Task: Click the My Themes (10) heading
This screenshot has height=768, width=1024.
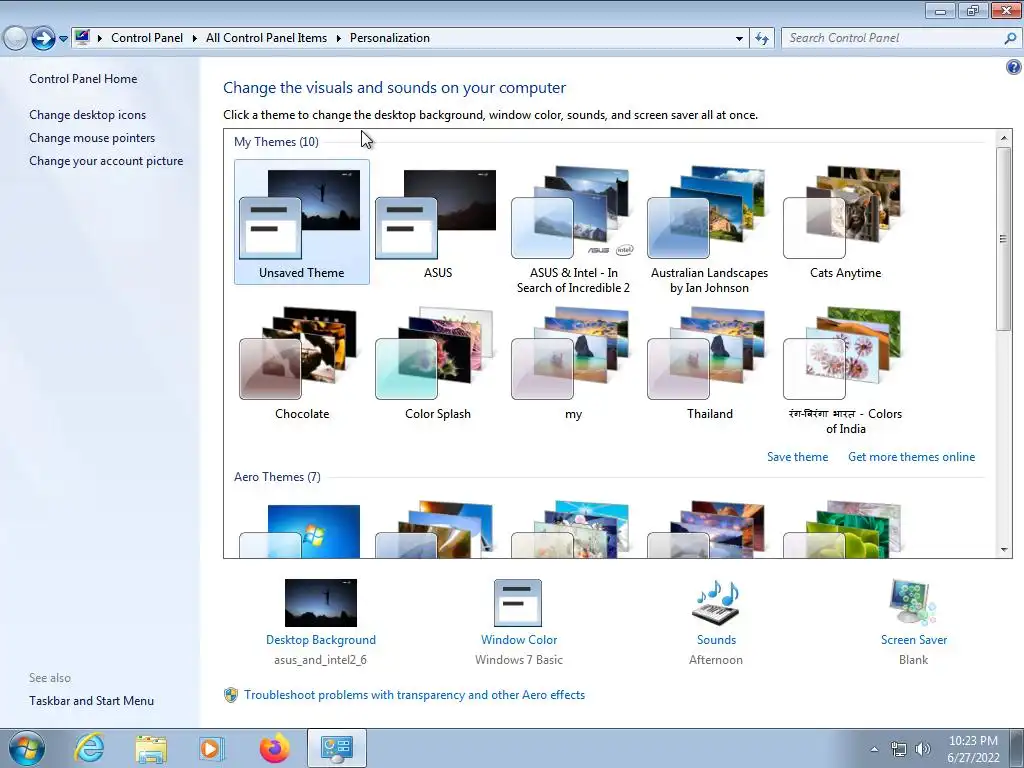Action: [x=276, y=142]
